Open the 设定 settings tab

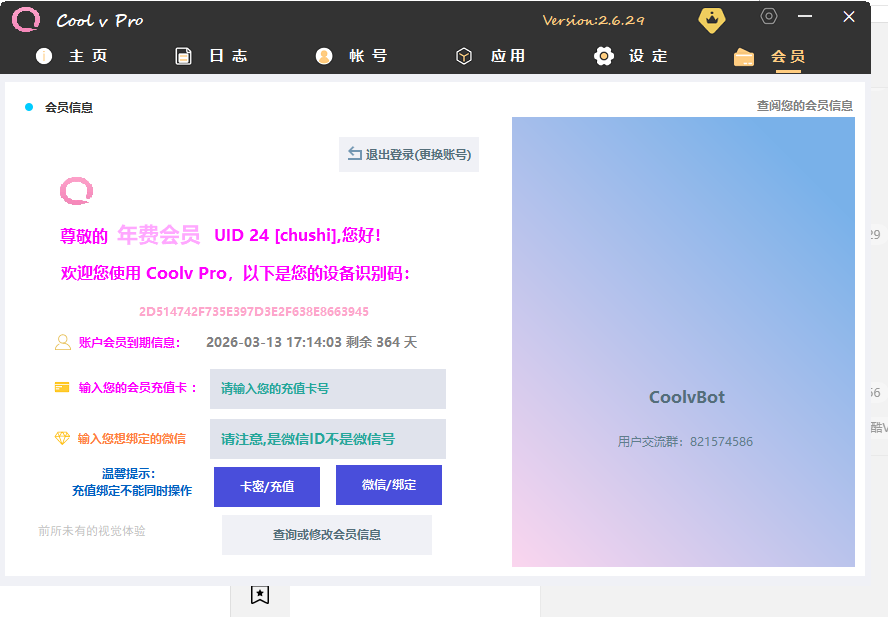[631, 56]
